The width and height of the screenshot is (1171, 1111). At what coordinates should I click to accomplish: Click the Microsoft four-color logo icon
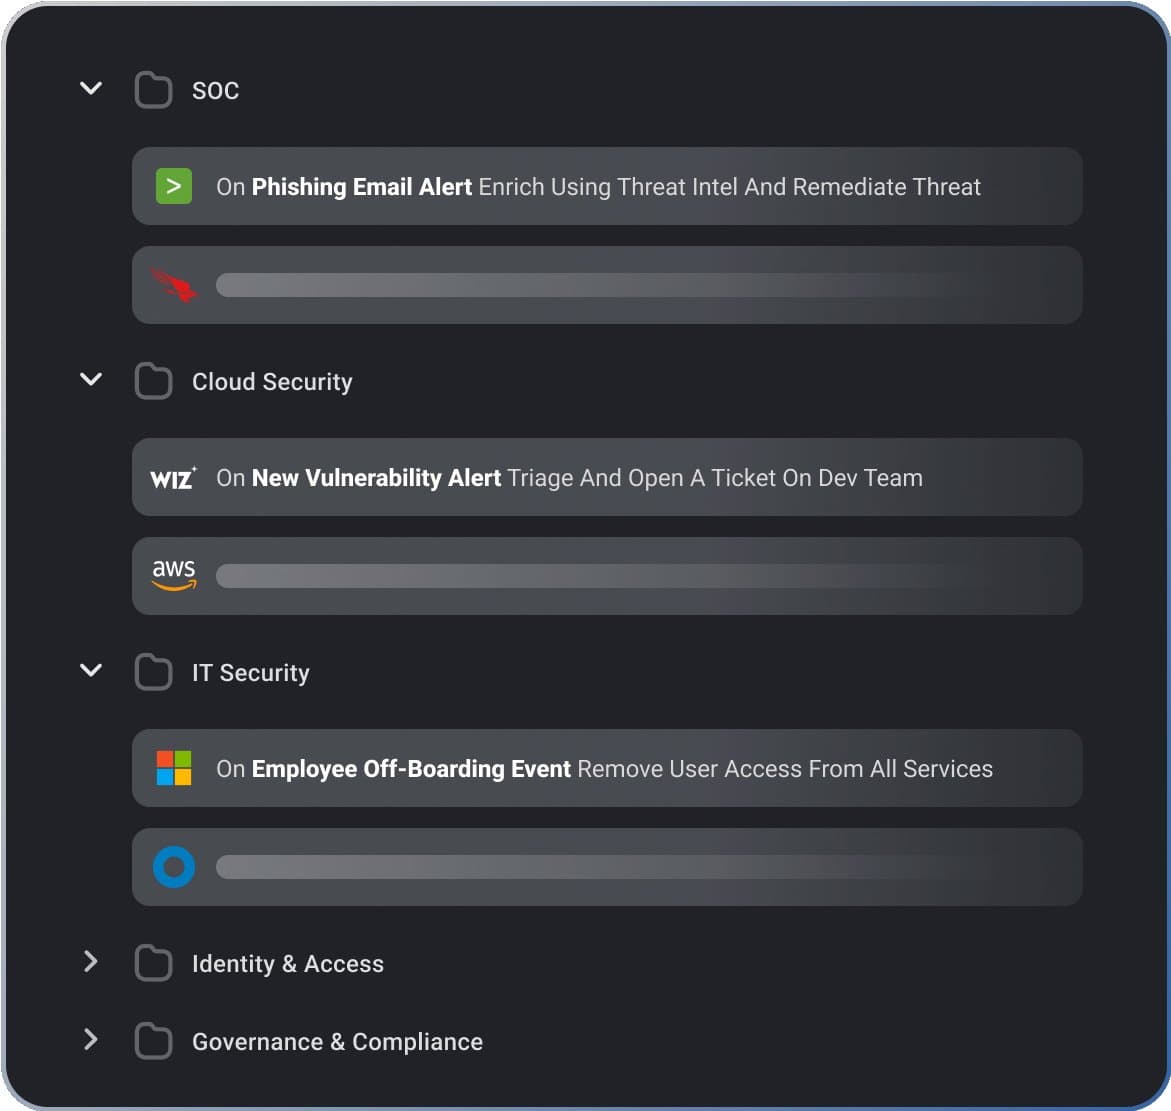coord(174,768)
